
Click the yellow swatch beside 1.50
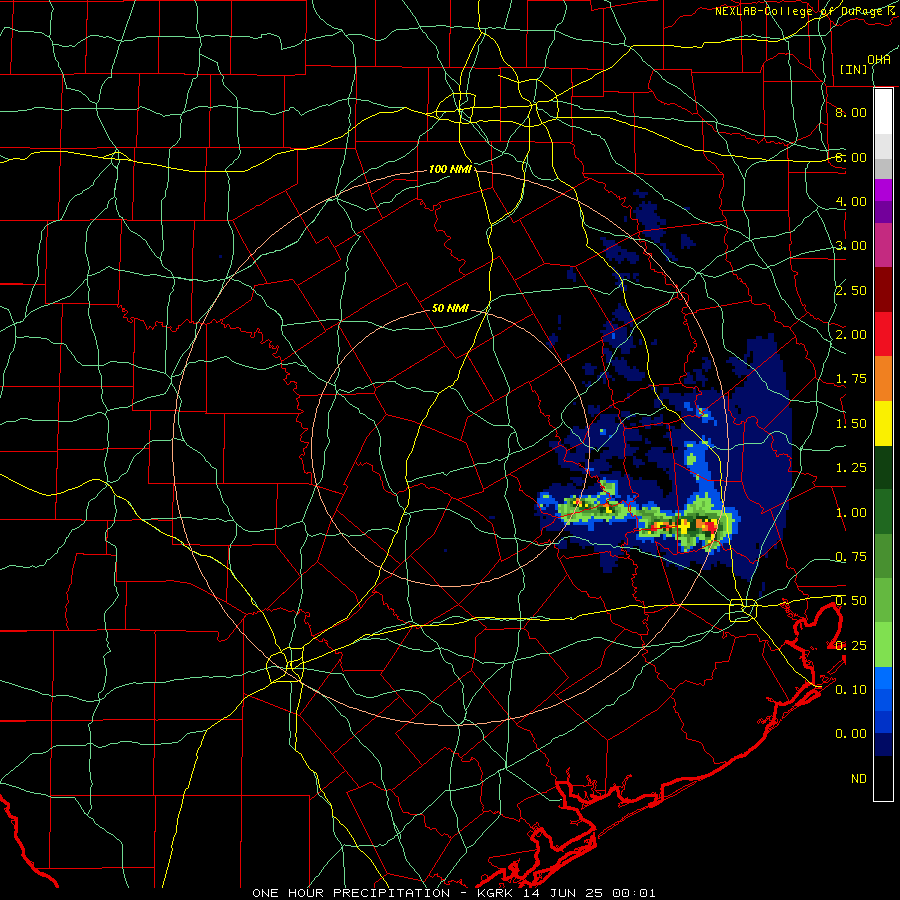point(883,423)
